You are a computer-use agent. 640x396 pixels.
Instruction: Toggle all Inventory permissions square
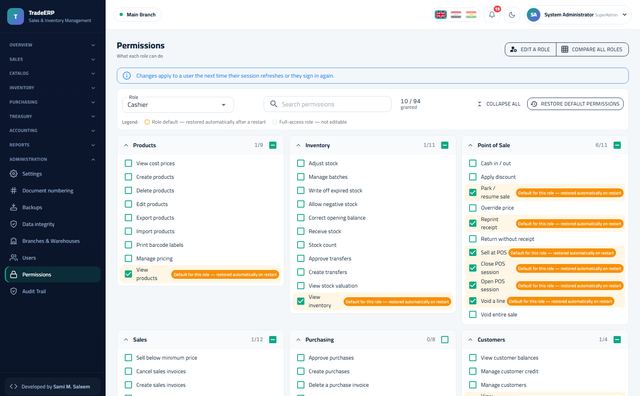pos(445,145)
